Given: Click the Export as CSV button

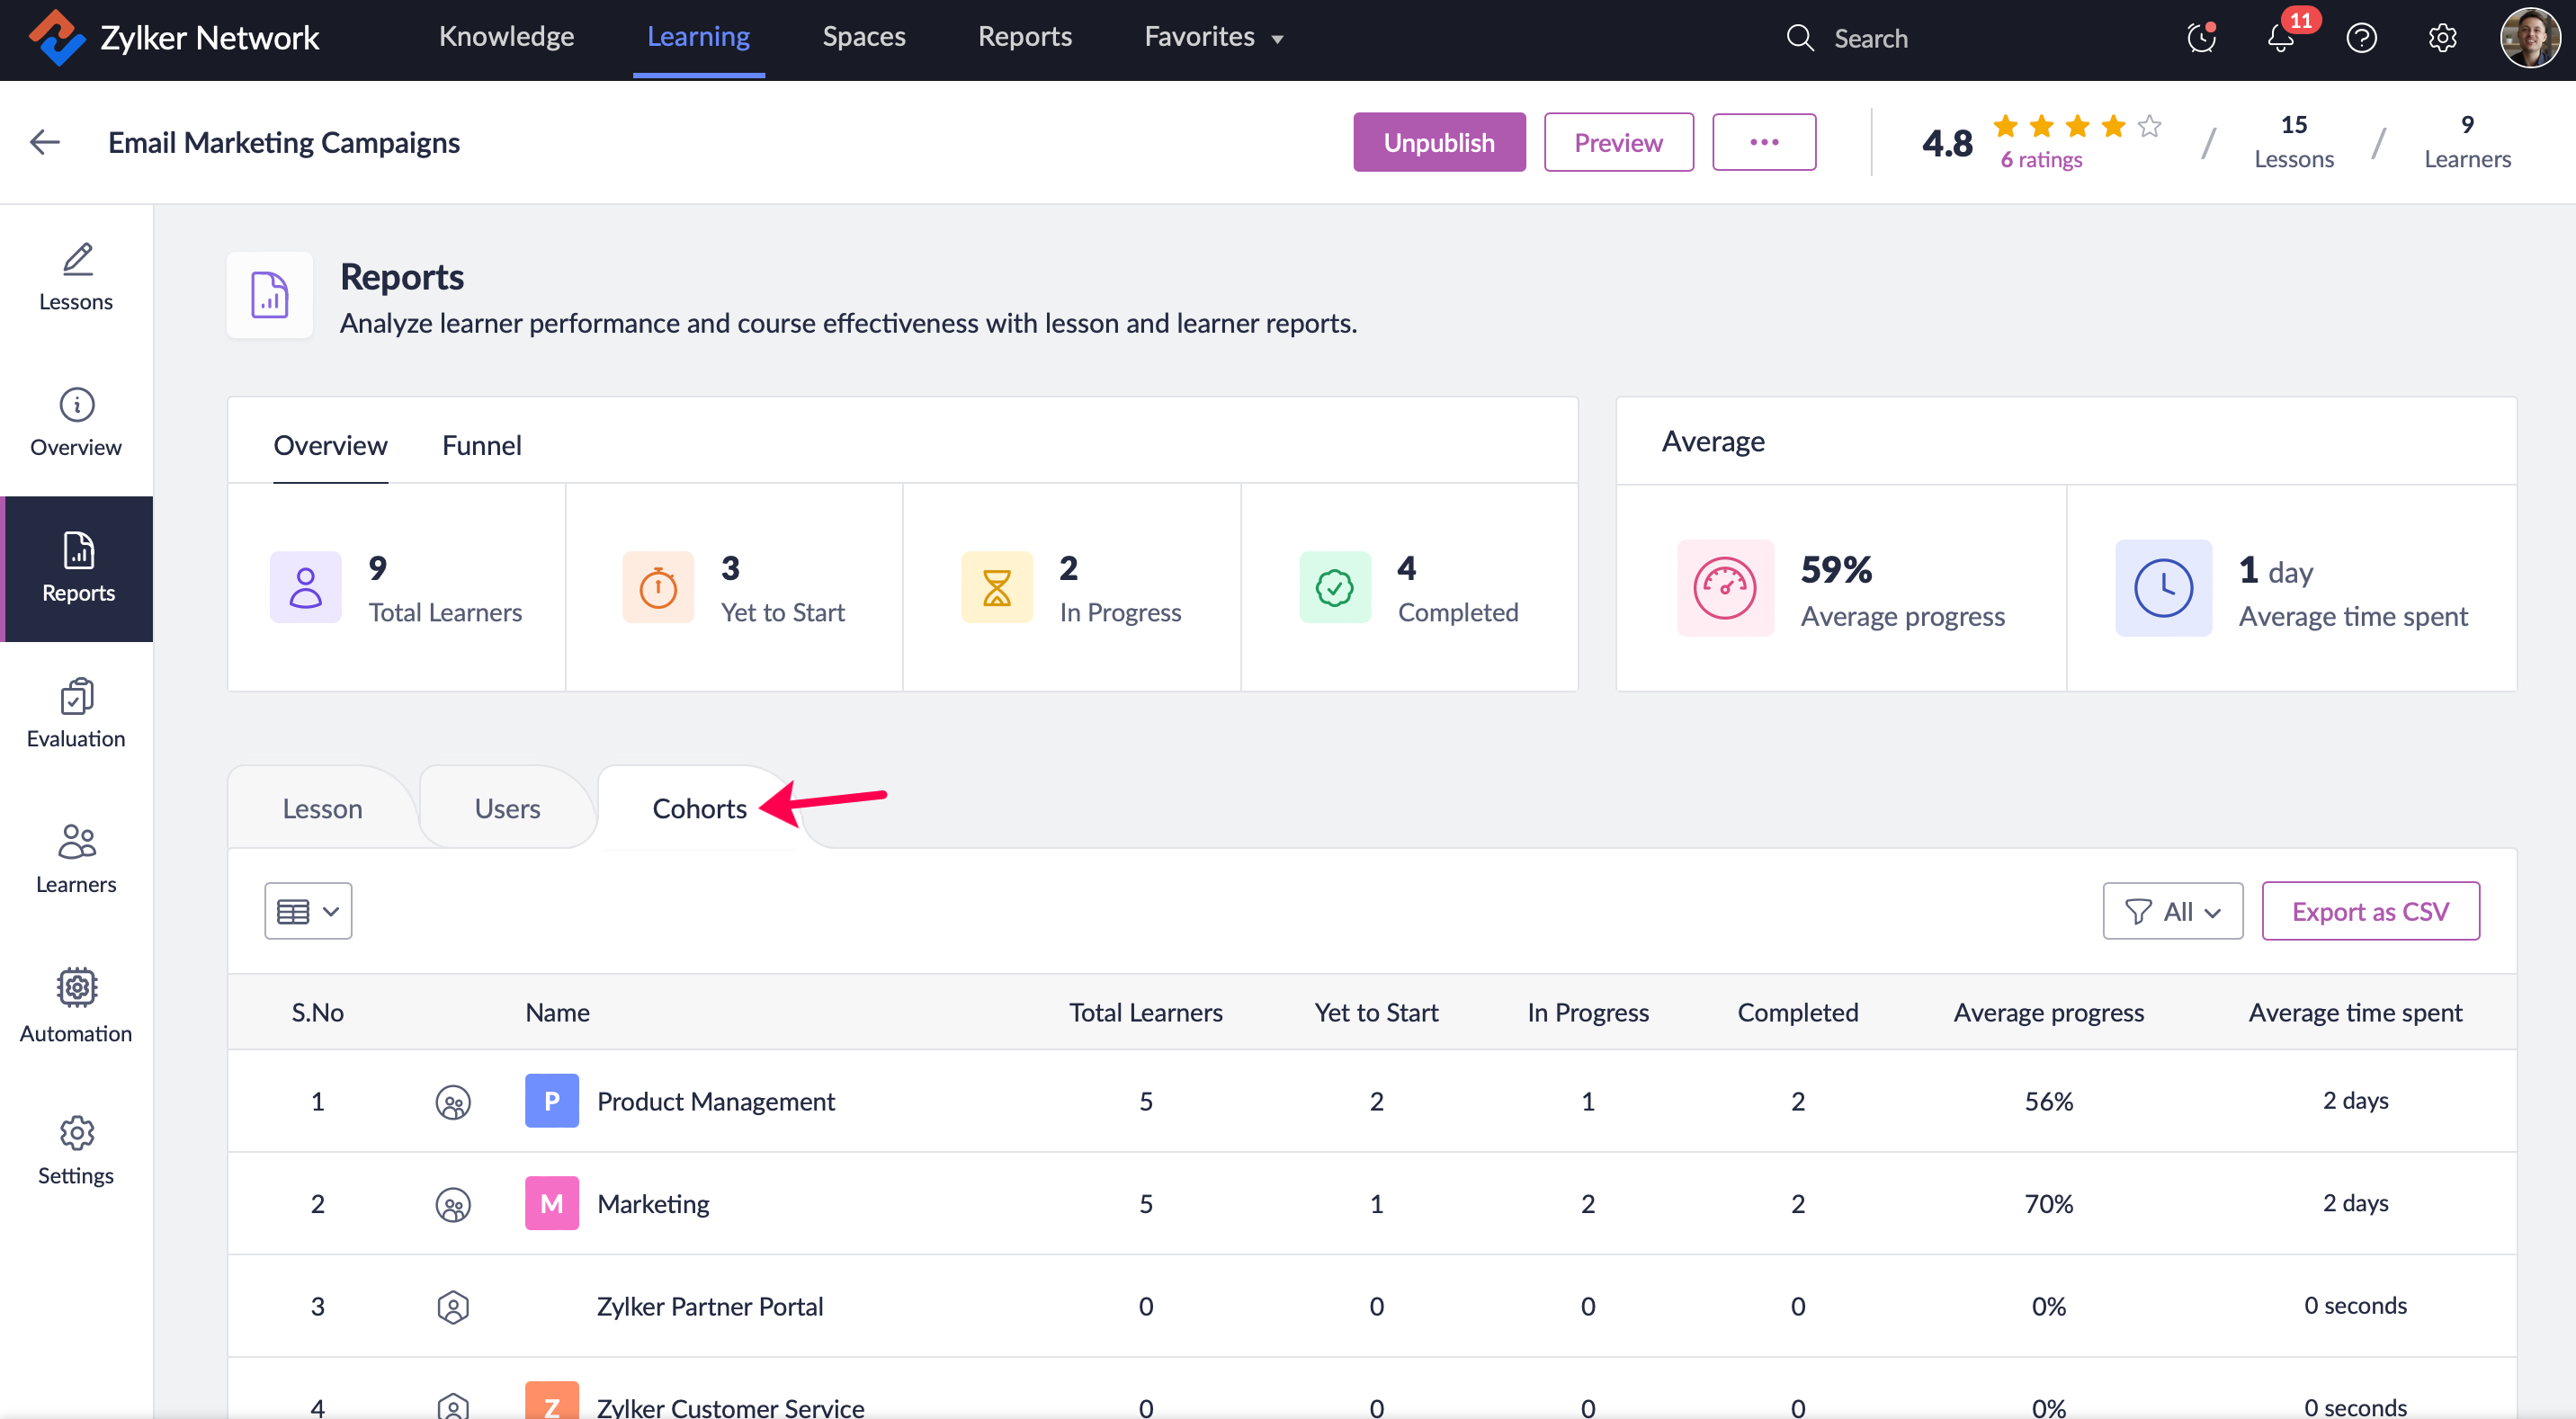Looking at the screenshot, I should 2369,911.
